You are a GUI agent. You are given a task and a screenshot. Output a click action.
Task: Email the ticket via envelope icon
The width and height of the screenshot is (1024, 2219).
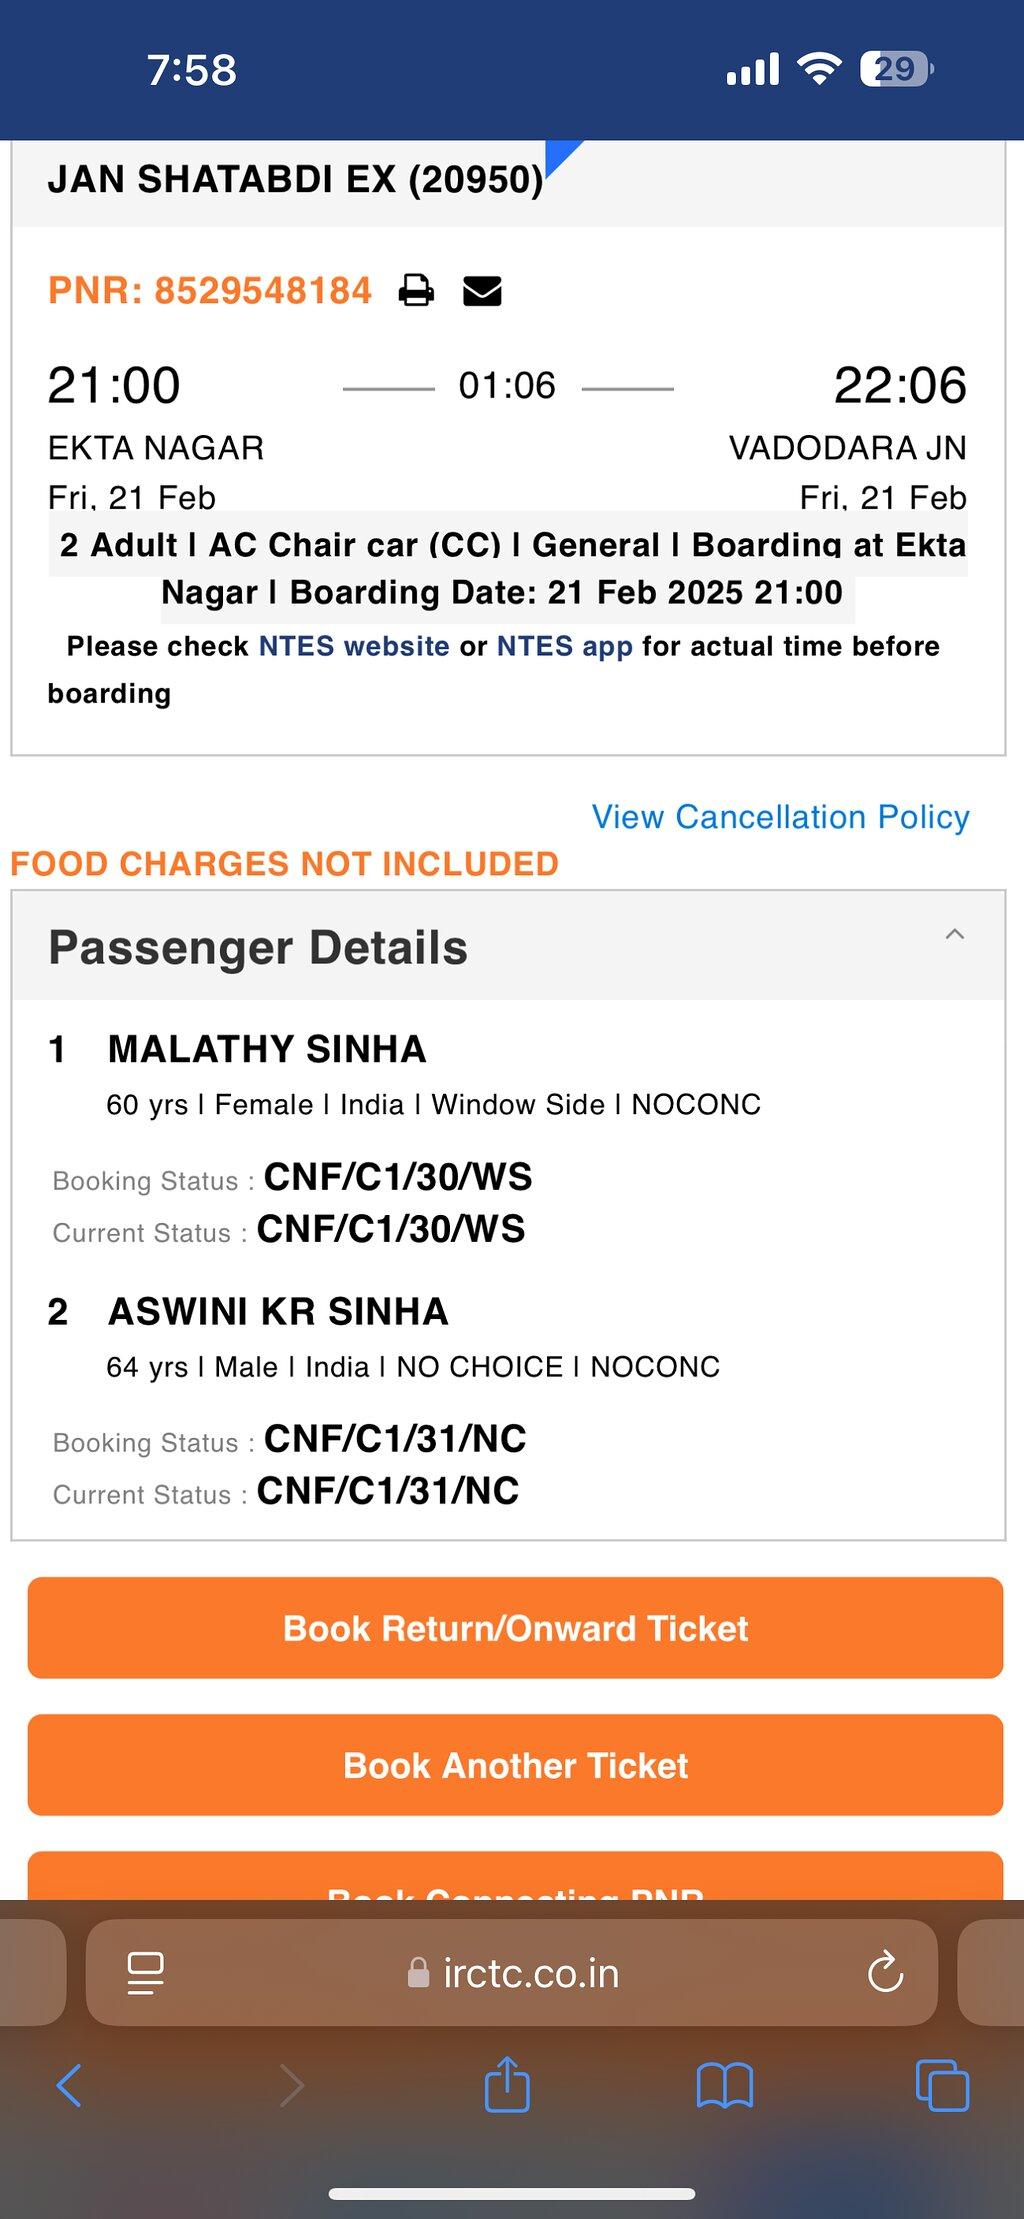482,291
